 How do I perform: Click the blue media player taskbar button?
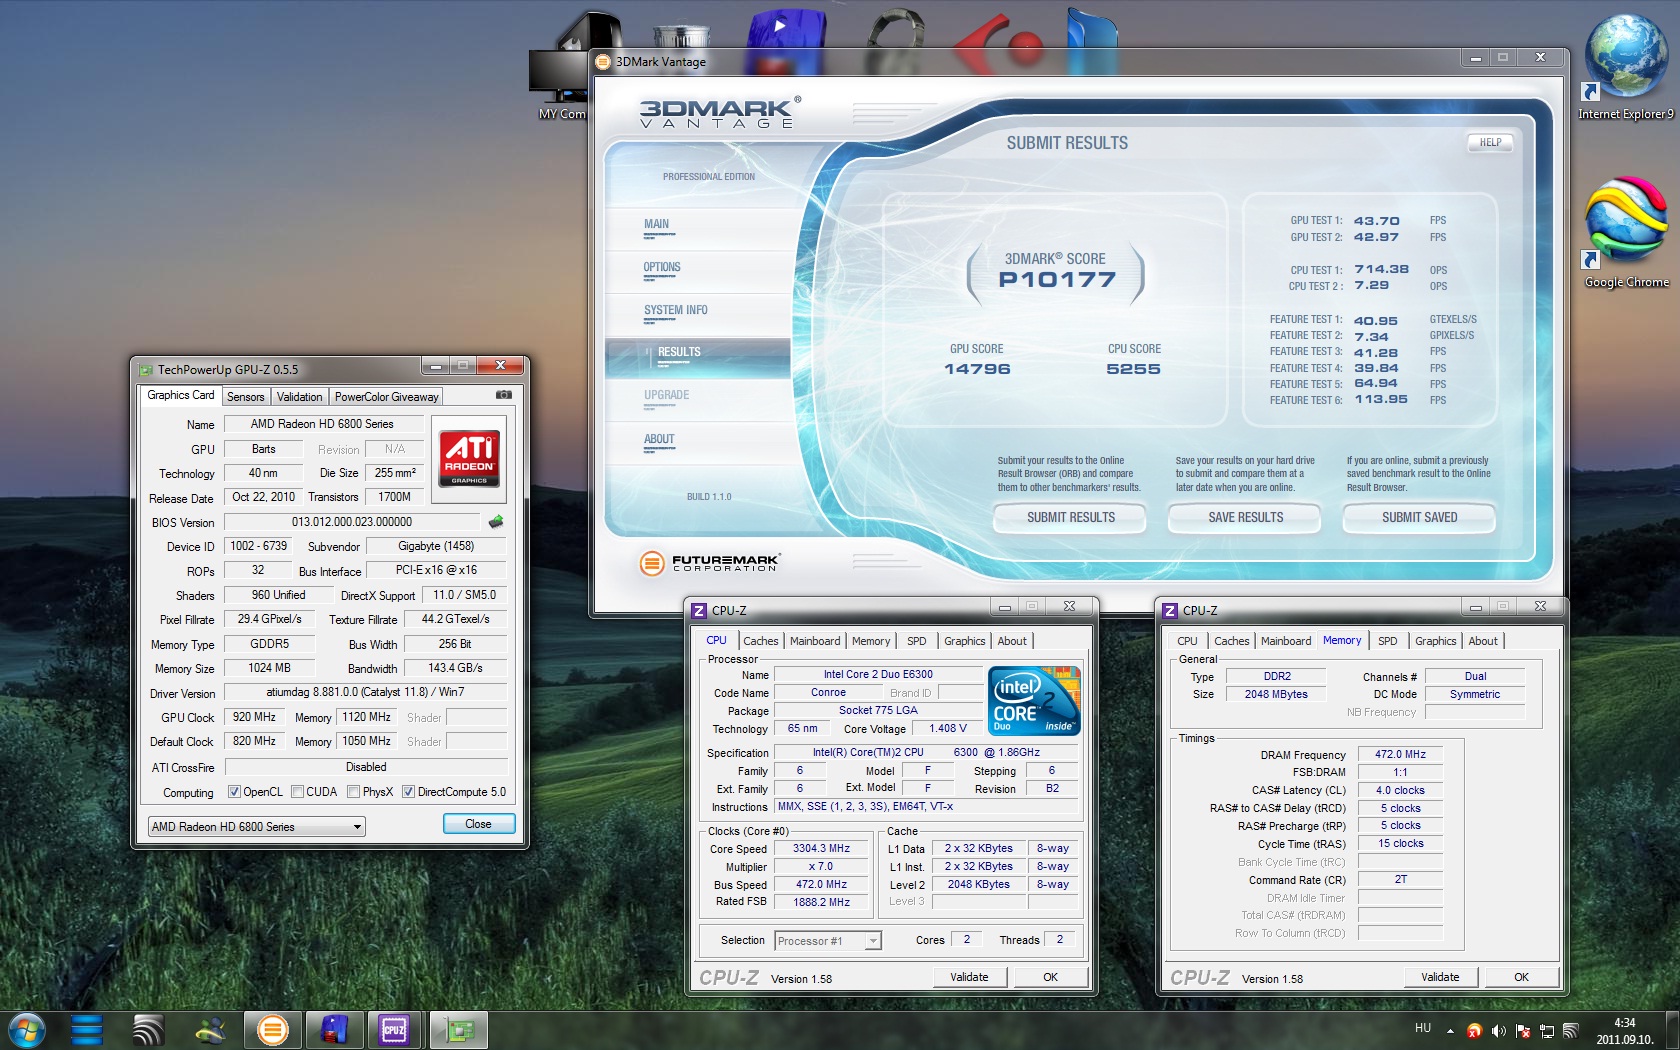(x=334, y=1029)
